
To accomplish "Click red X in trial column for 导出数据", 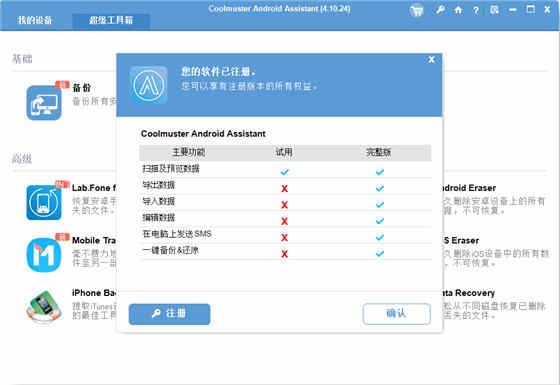I will point(284,188).
